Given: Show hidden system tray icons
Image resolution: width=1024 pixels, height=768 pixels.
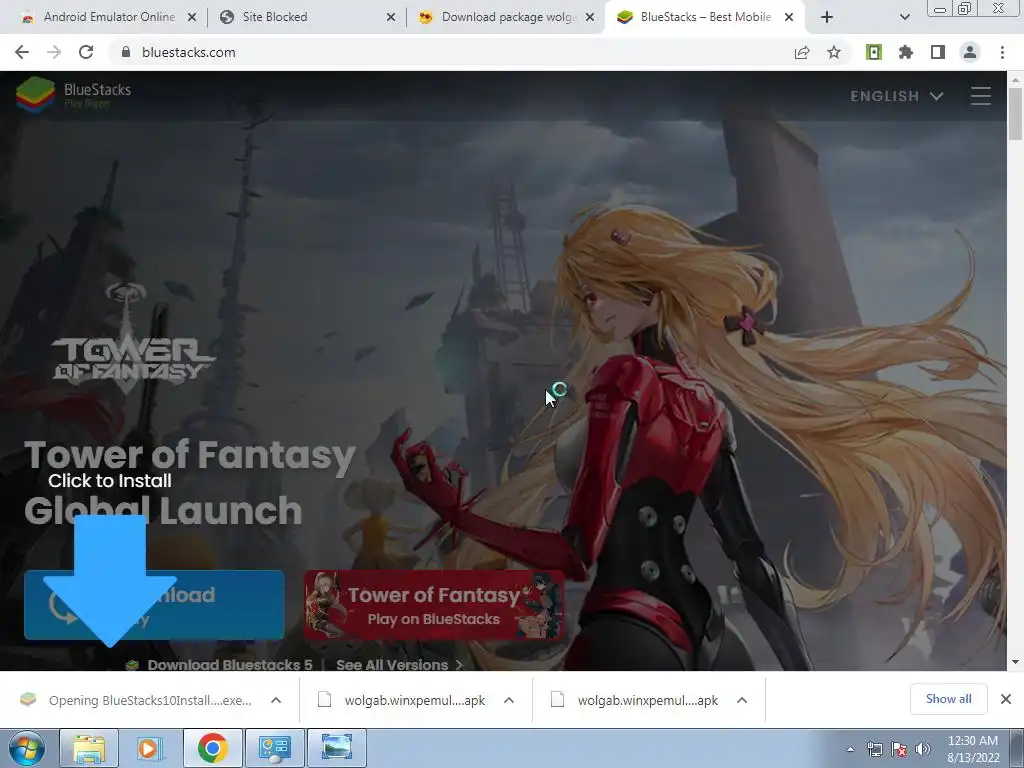Looking at the screenshot, I should point(850,750).
